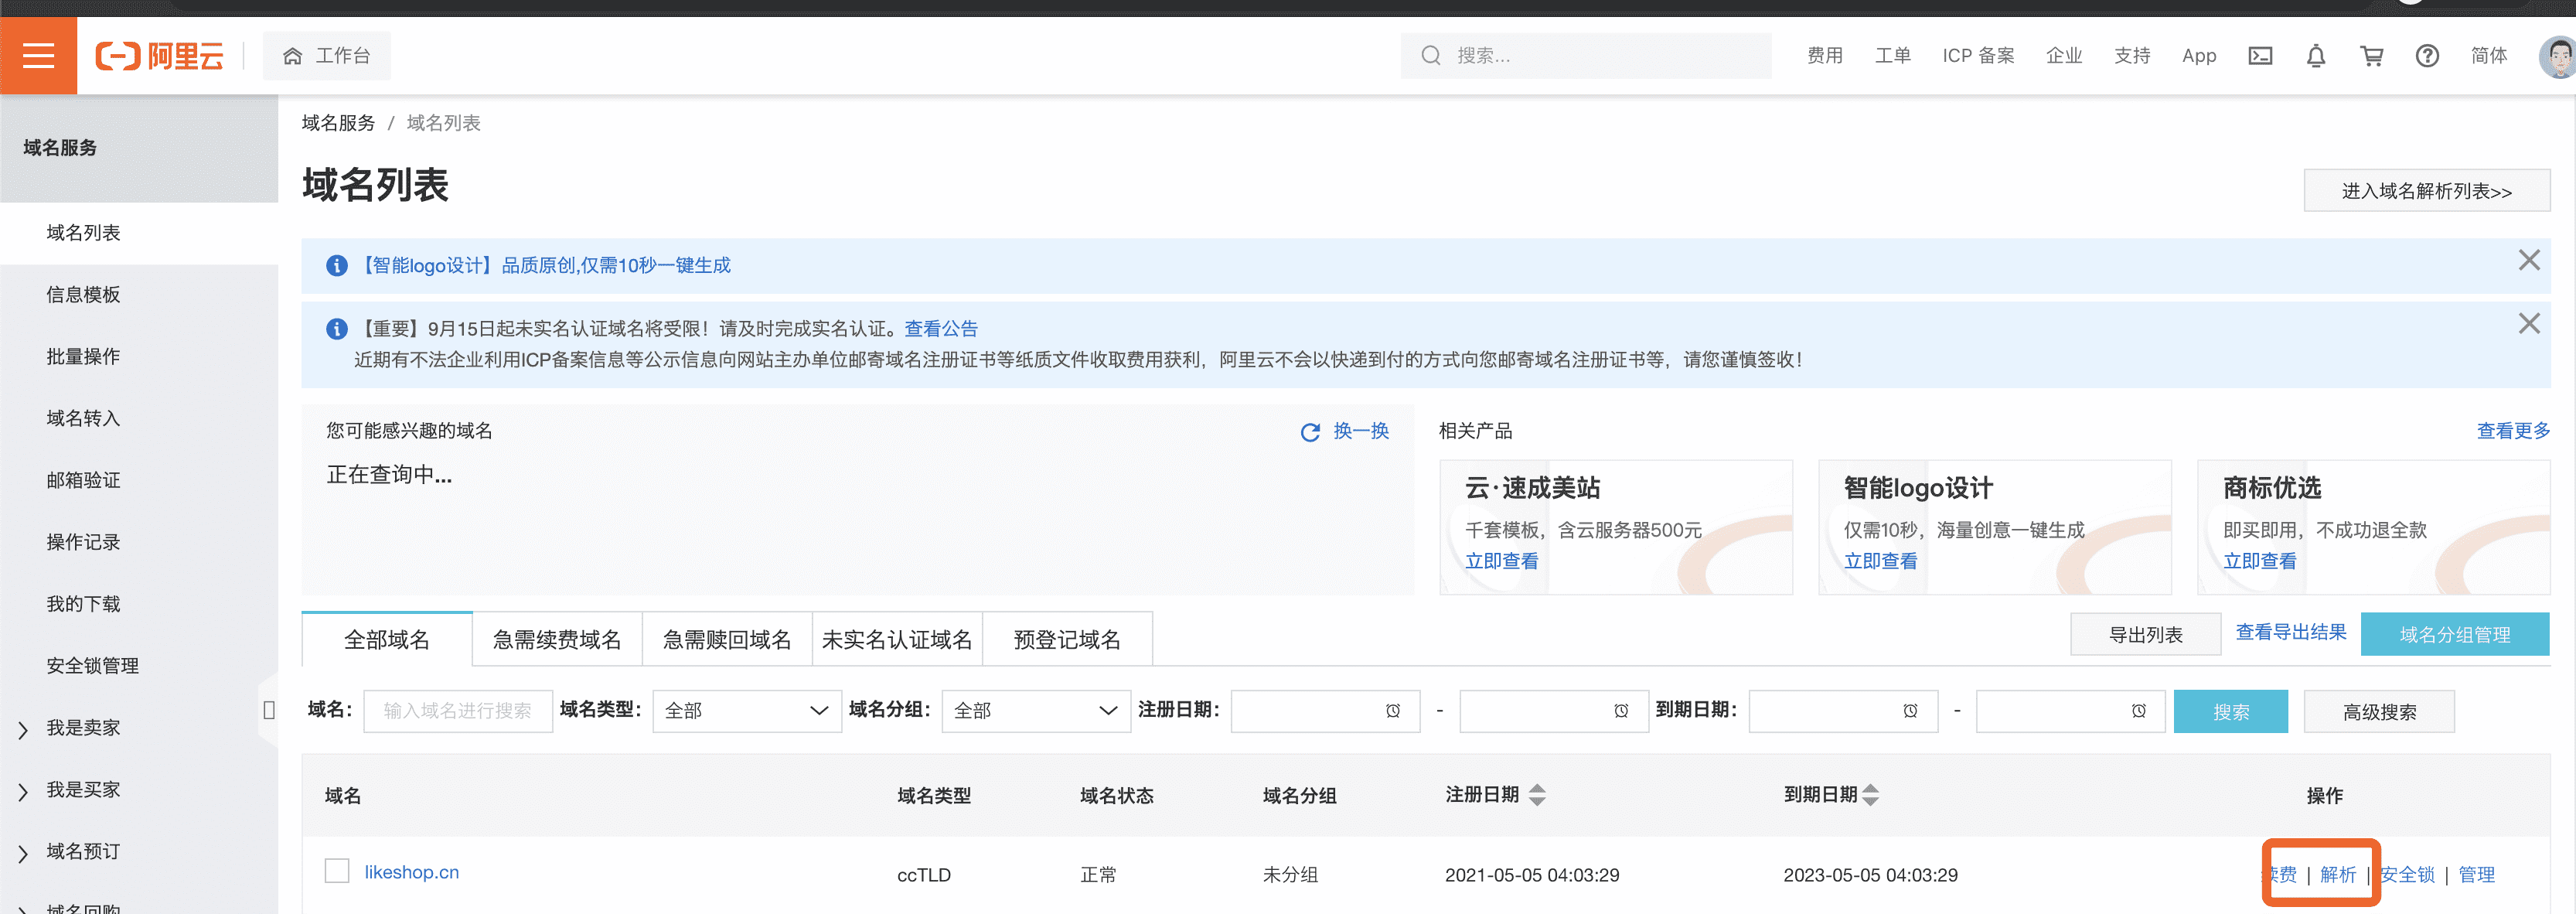Viewport: 2576px width, 914px height.
Task: Click the 解析 link for likeshop.cn
Action: (x=2337, y=875)
